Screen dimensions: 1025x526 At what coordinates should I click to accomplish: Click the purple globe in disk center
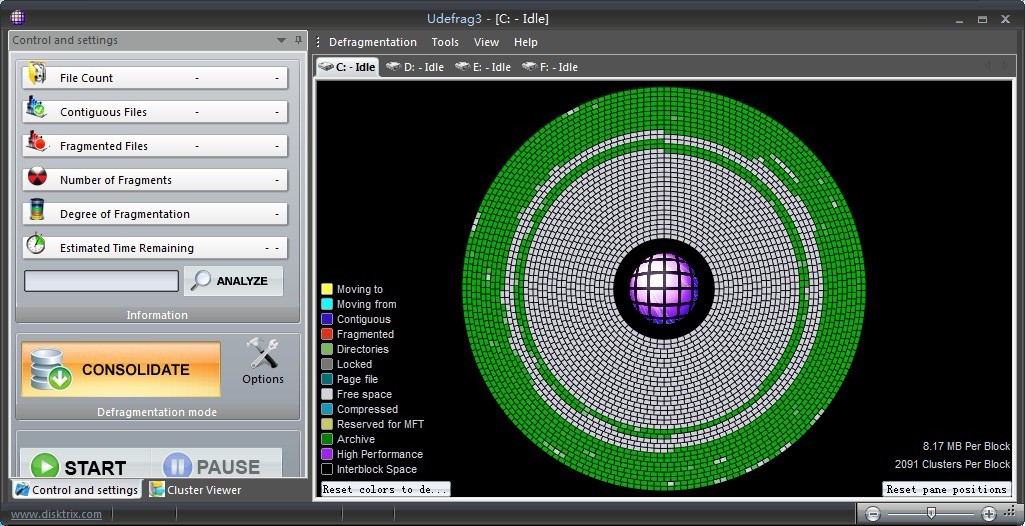pos(663,287)
